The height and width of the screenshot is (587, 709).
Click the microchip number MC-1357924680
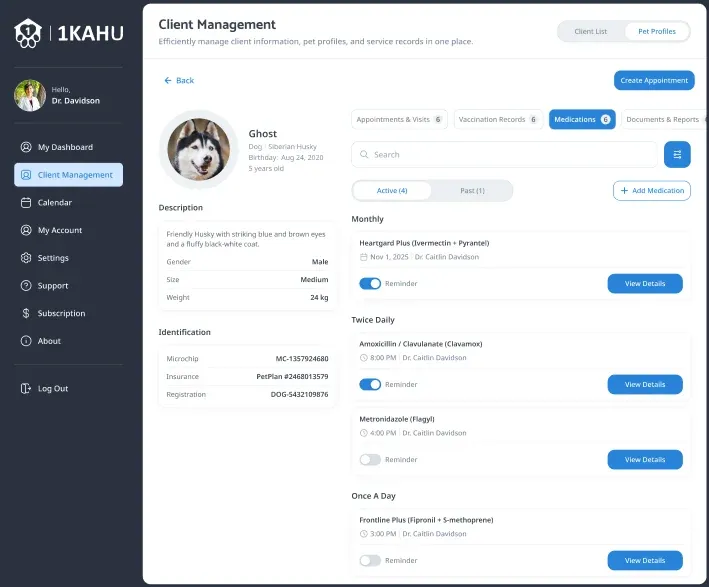(302, 359)
